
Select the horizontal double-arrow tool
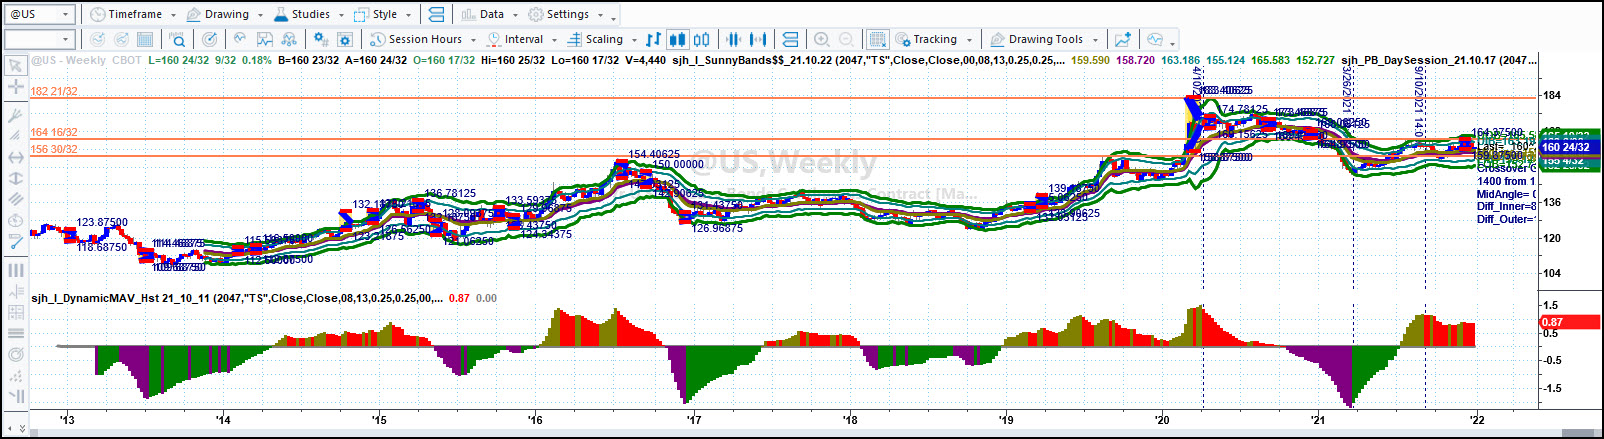click(15, 157)
